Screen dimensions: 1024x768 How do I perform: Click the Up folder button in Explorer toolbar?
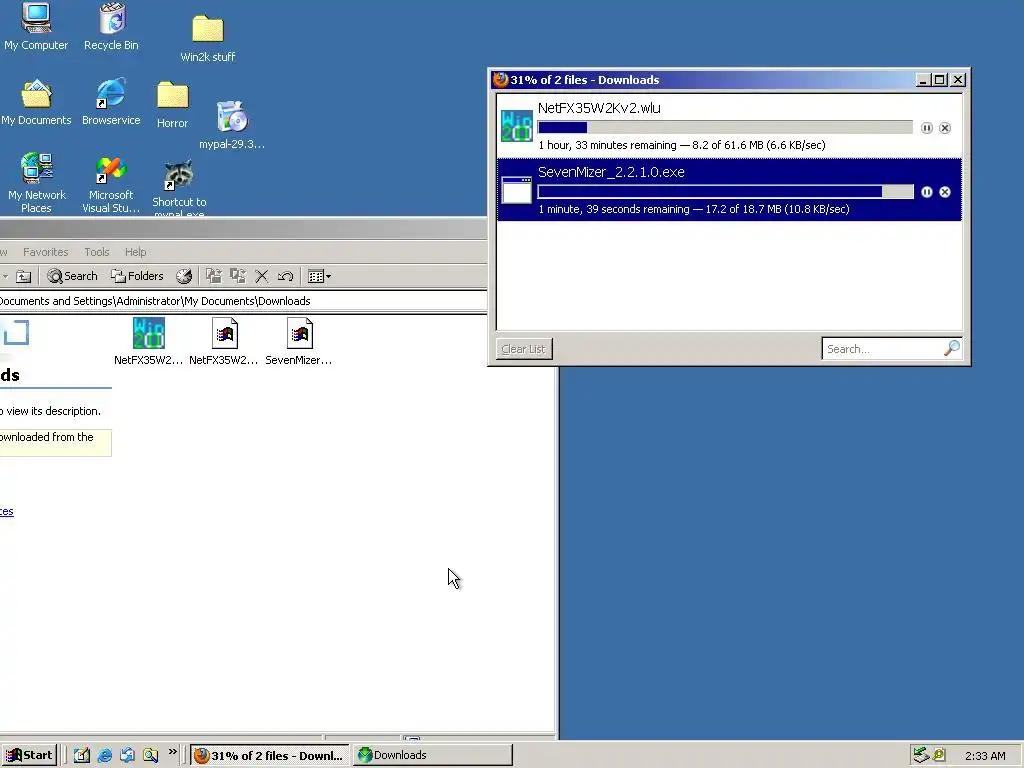[x=24, y=276]
